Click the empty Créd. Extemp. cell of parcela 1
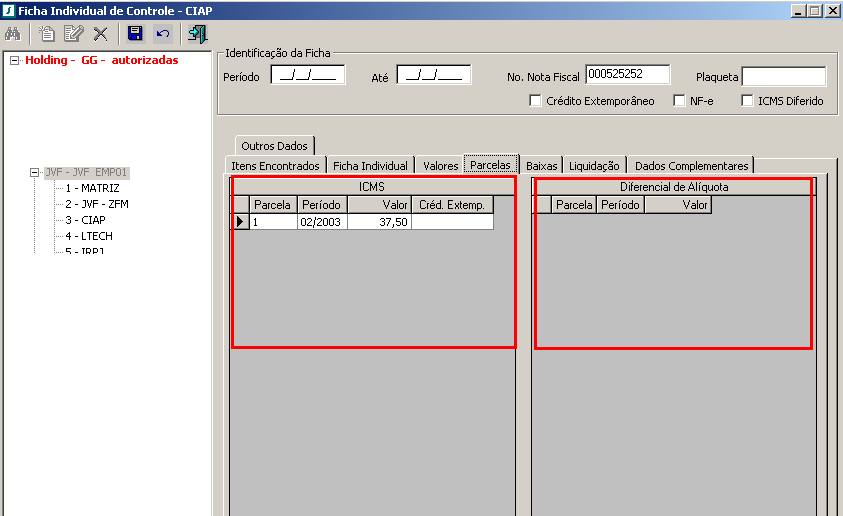The width and height of the screenshot is (843, 516). [452, 222]
